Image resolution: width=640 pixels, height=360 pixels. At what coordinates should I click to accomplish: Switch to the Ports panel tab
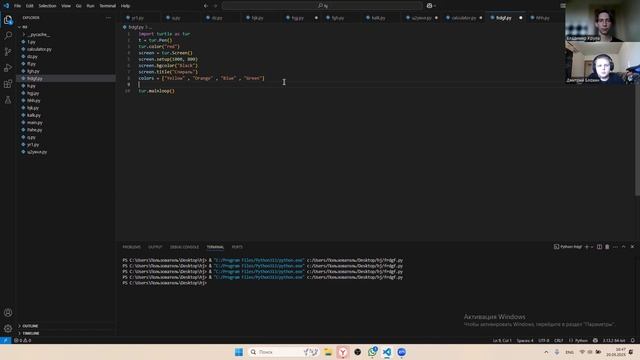237,247
